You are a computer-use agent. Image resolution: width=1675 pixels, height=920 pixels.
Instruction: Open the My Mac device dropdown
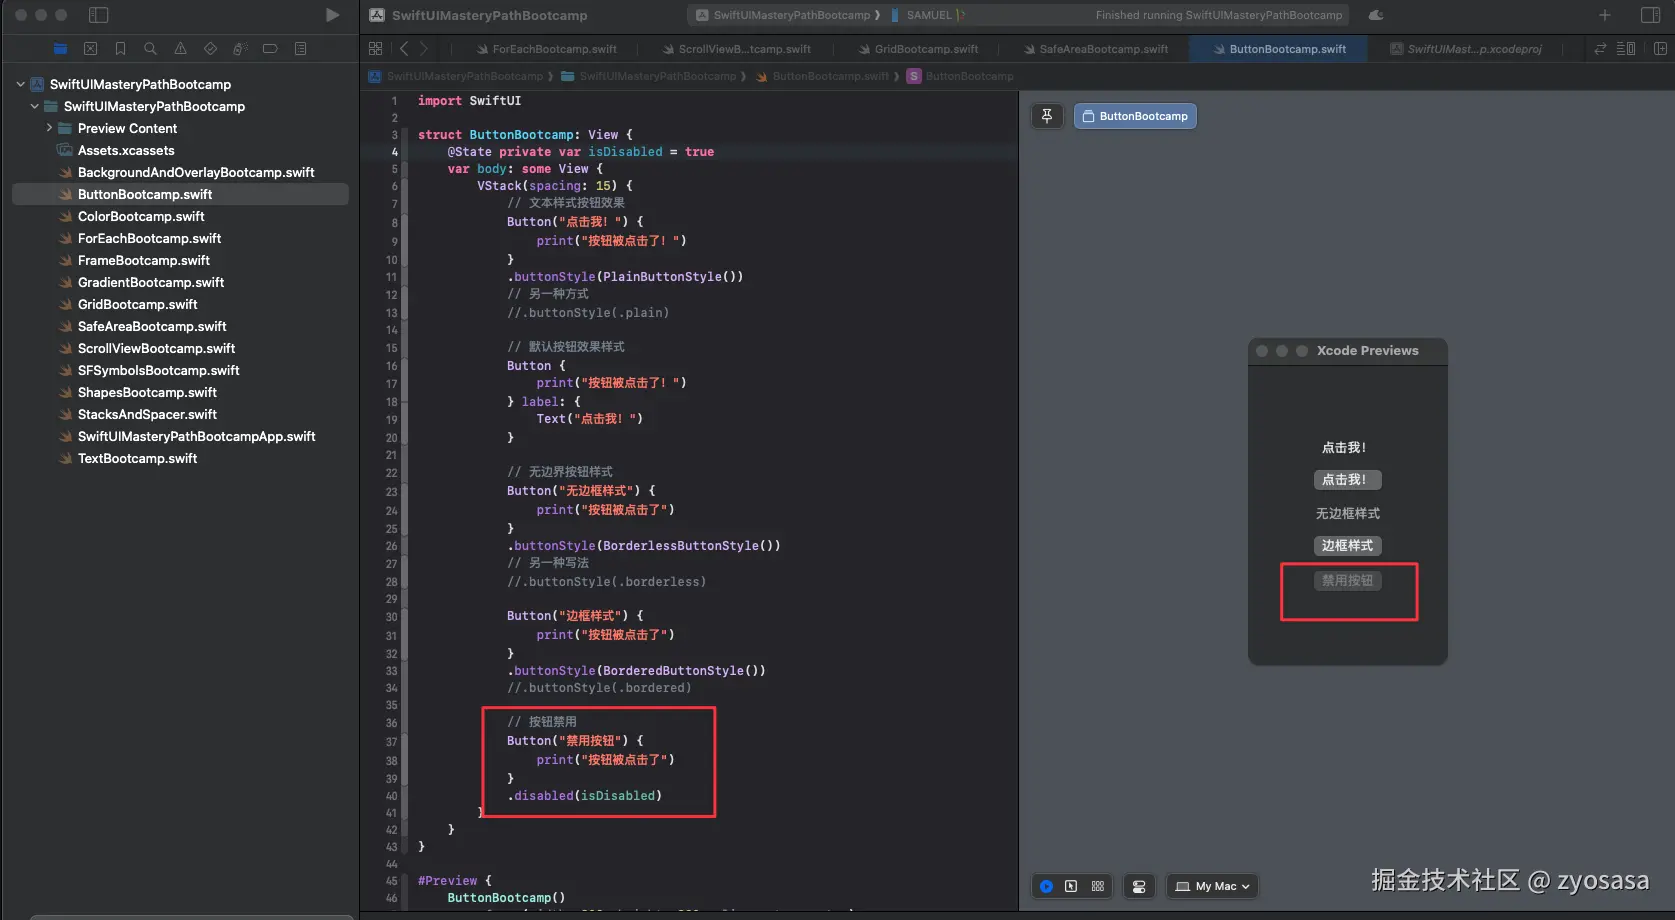[x=1211, y=886]
